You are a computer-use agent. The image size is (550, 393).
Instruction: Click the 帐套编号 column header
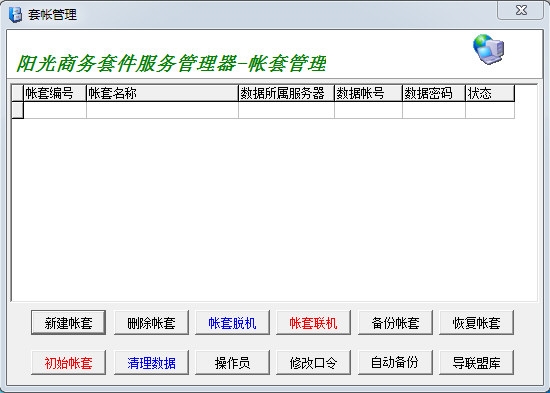point(55,93)
